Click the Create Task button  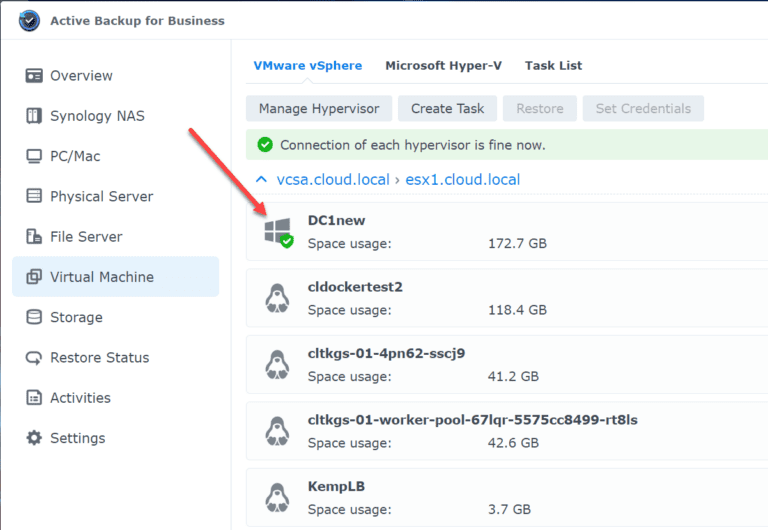tap(447, 108)
